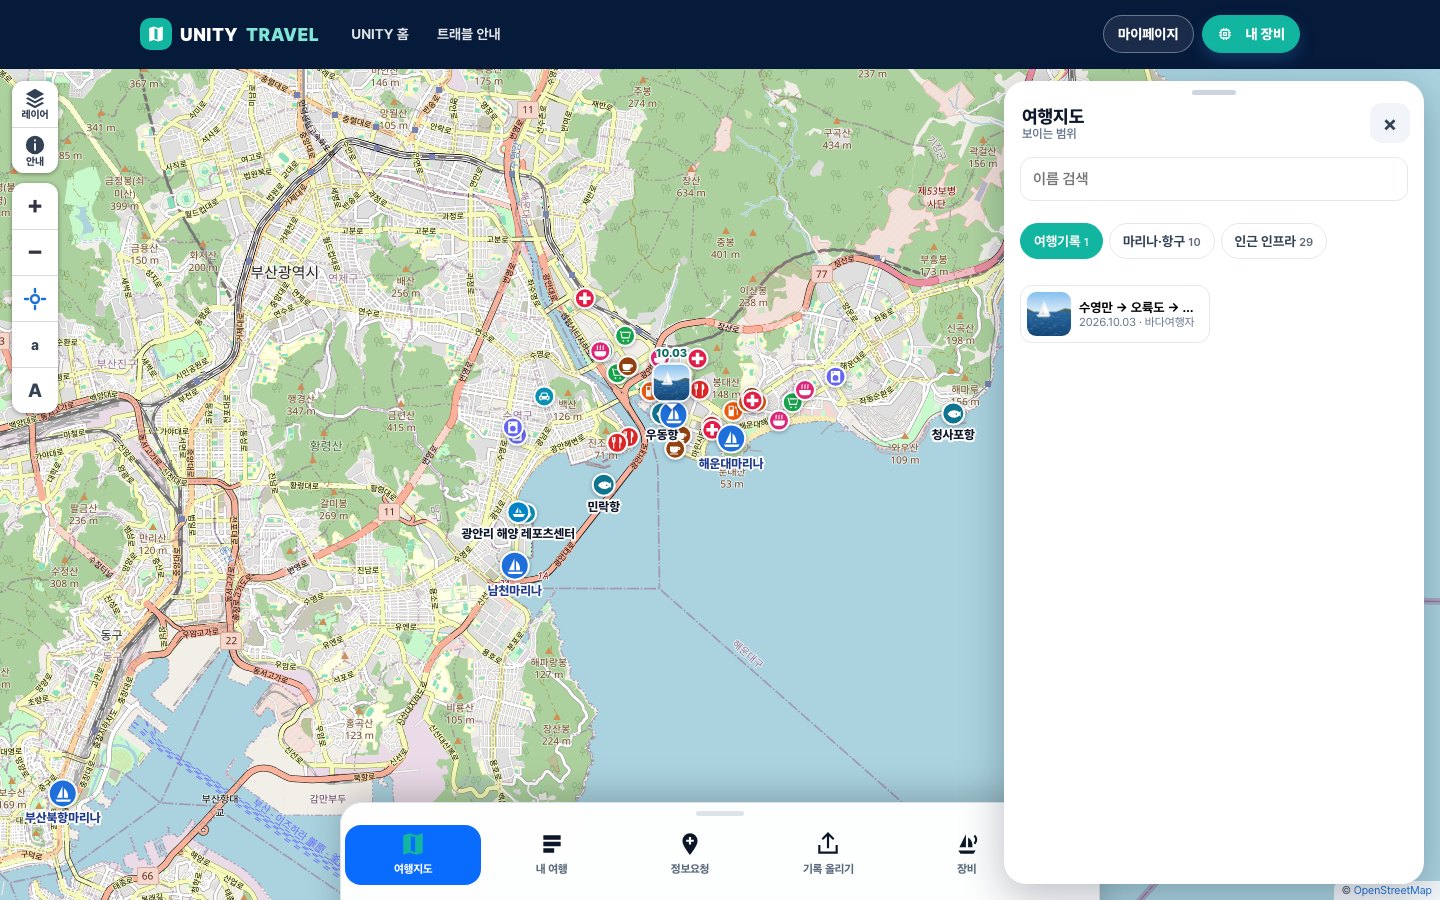
Task: Open the 장비 boat tab
Action: tap(967, 854)
